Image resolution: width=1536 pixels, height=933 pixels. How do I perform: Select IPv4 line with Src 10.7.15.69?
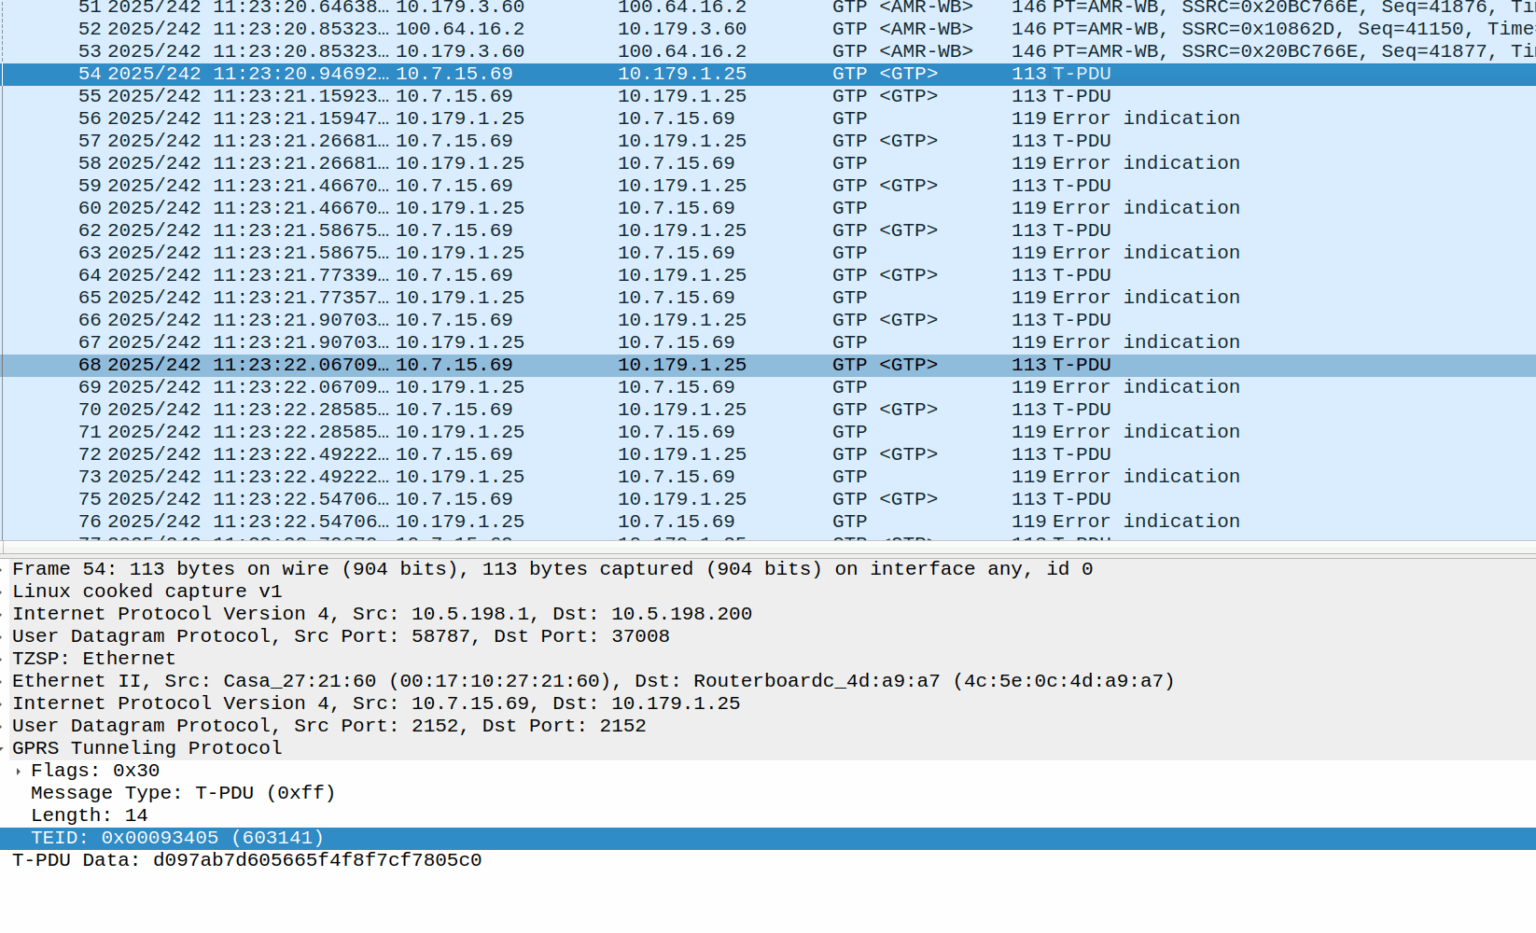click(376, 703)
